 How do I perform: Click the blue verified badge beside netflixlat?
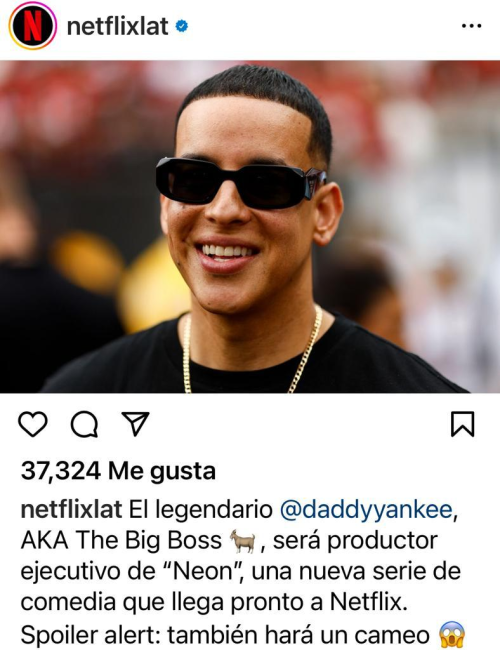click(182, 26)
